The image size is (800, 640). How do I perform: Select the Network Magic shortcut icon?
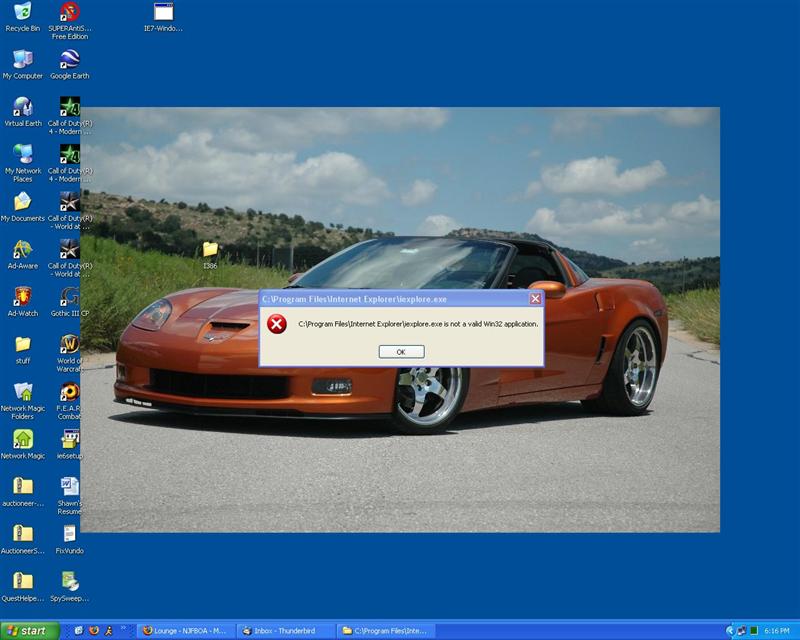(x=22, y=440)
